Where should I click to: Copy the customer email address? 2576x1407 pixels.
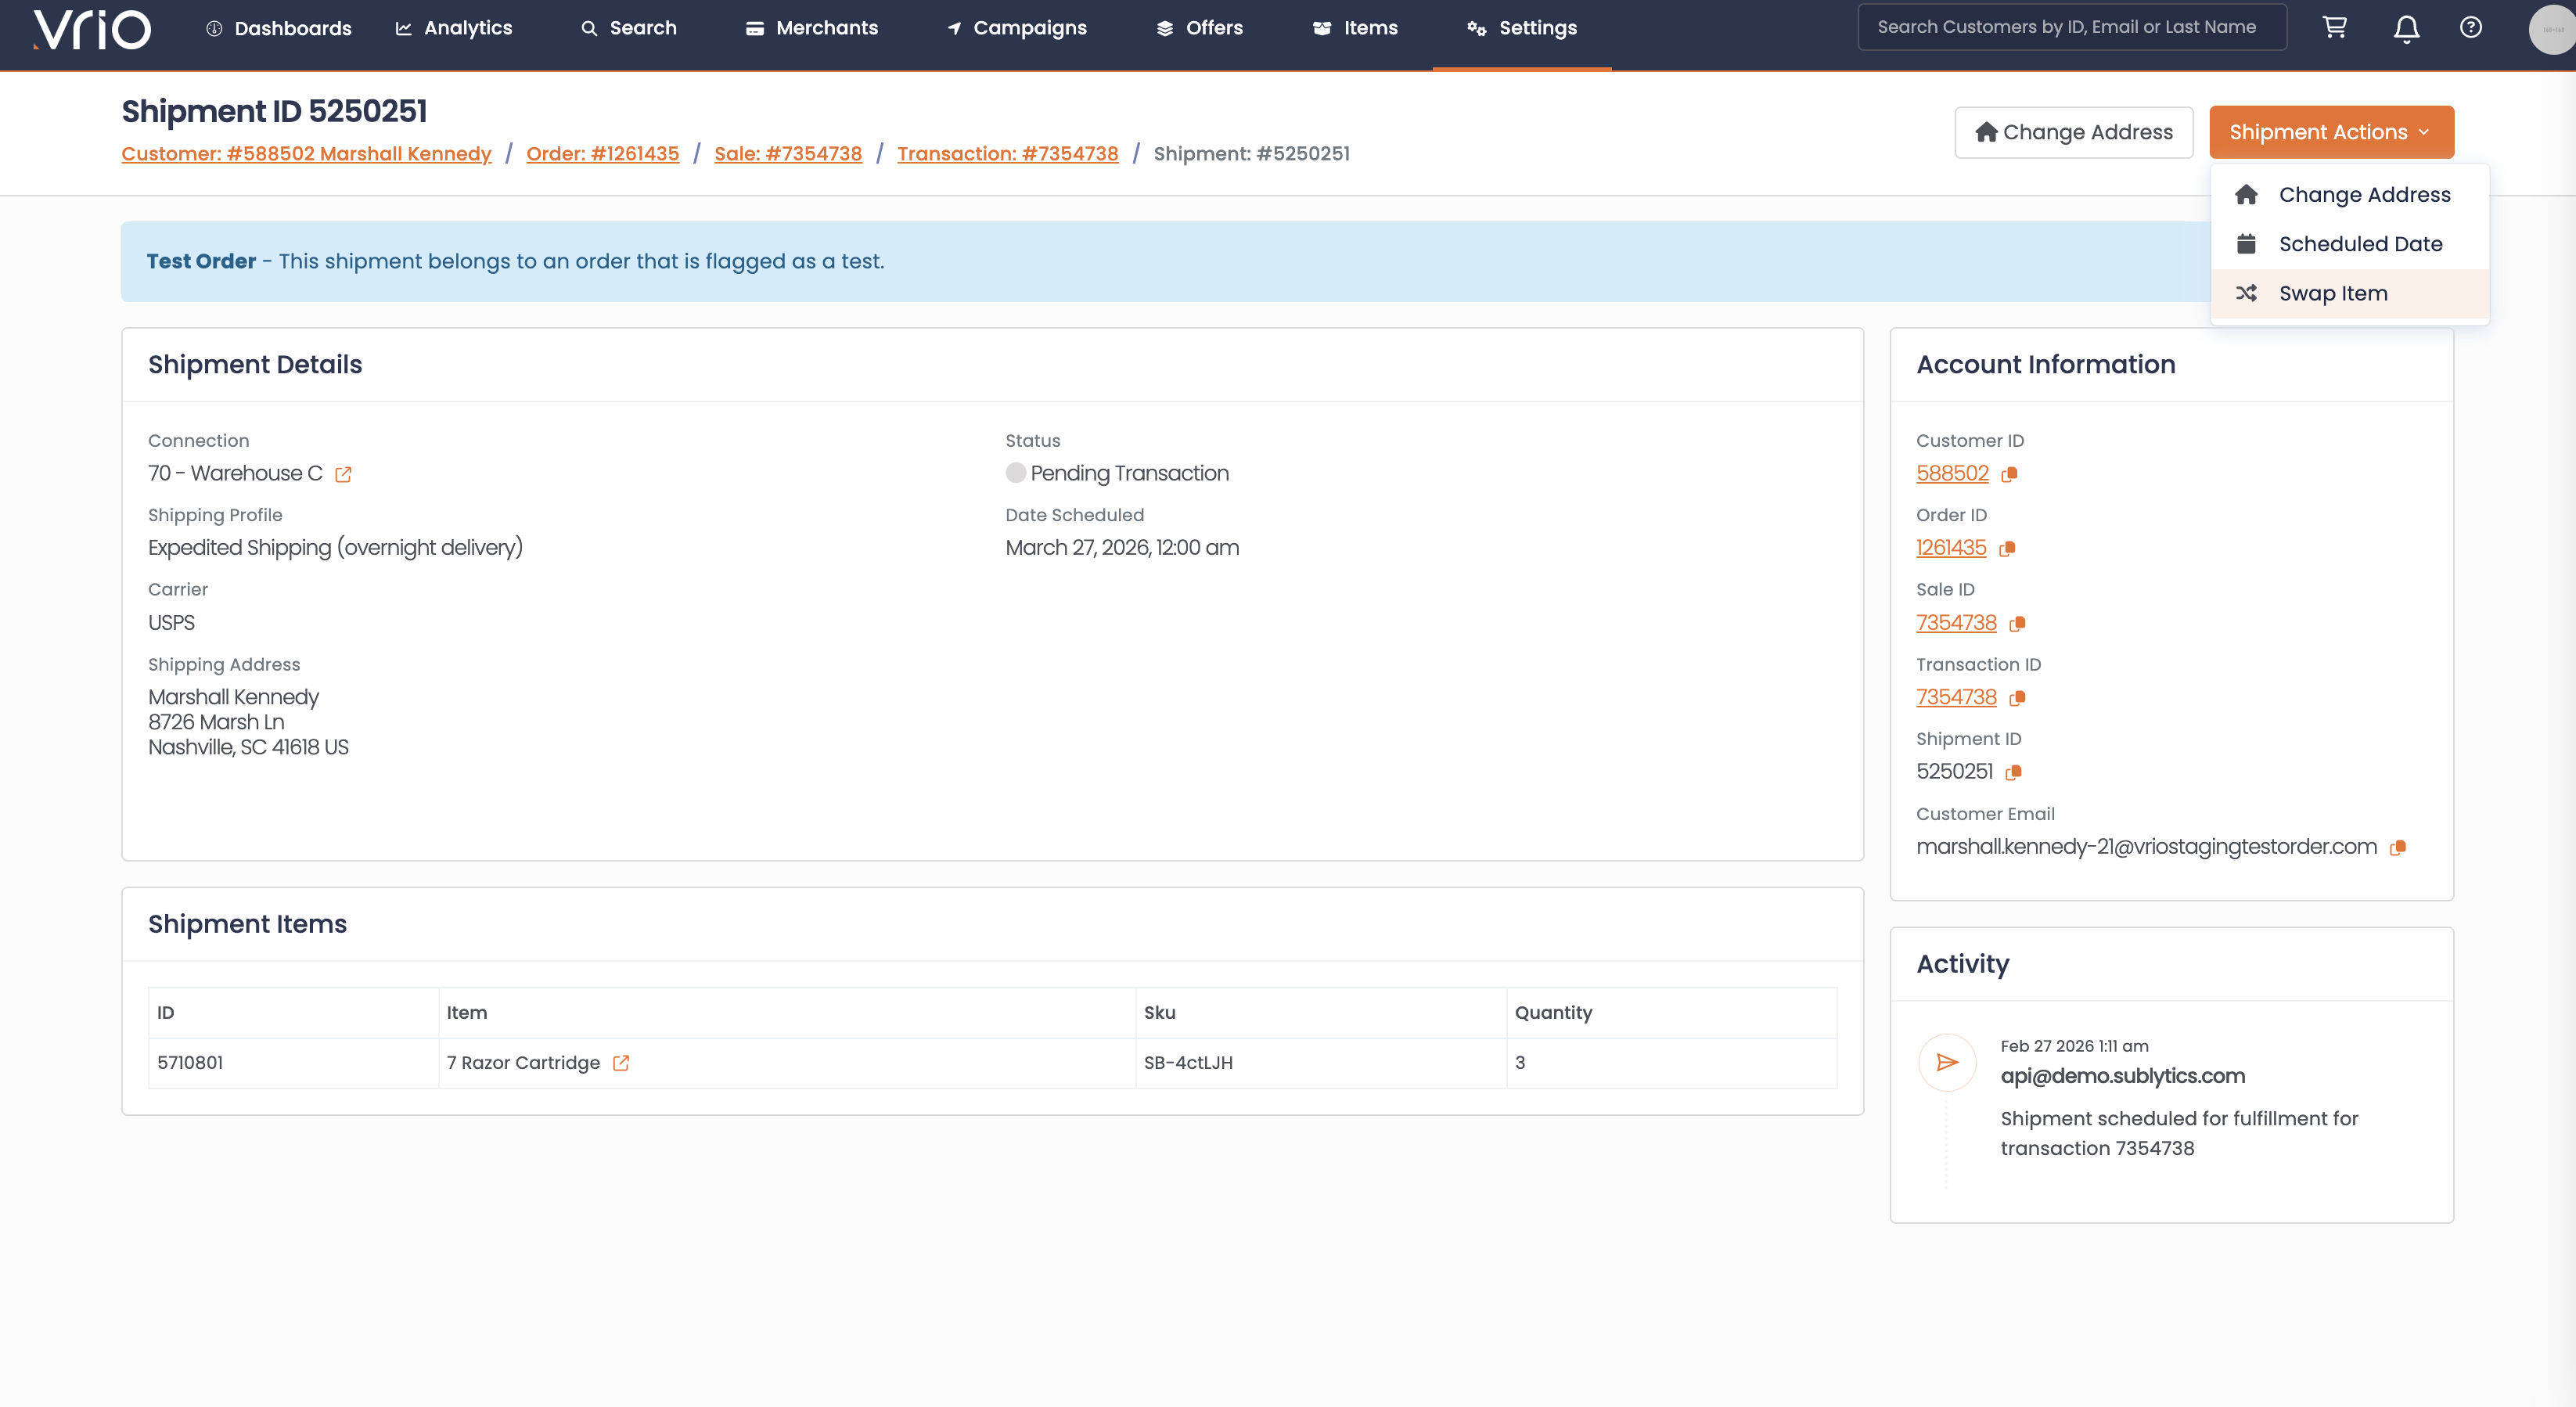point(2397,848)
